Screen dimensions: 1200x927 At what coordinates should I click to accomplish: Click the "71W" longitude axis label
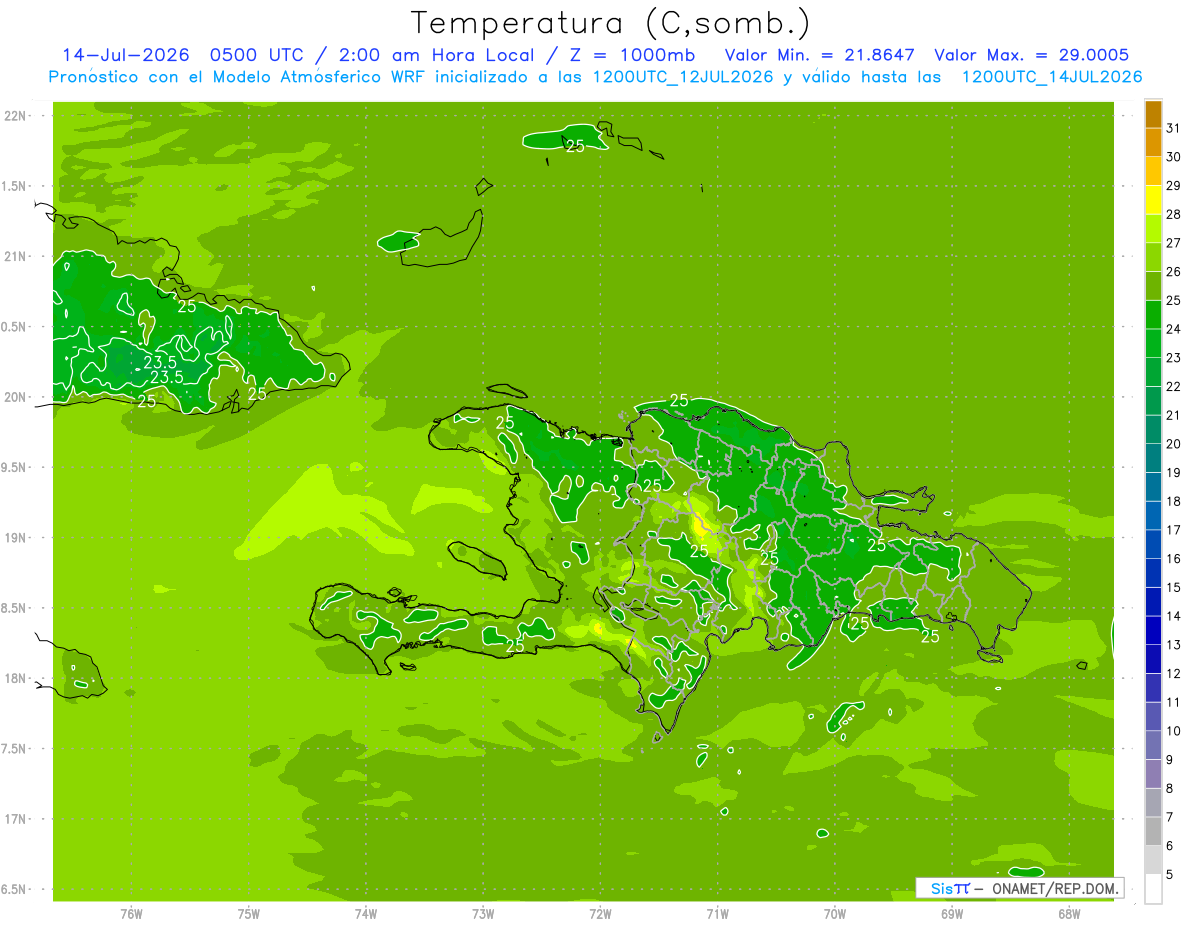click(717, 914)
